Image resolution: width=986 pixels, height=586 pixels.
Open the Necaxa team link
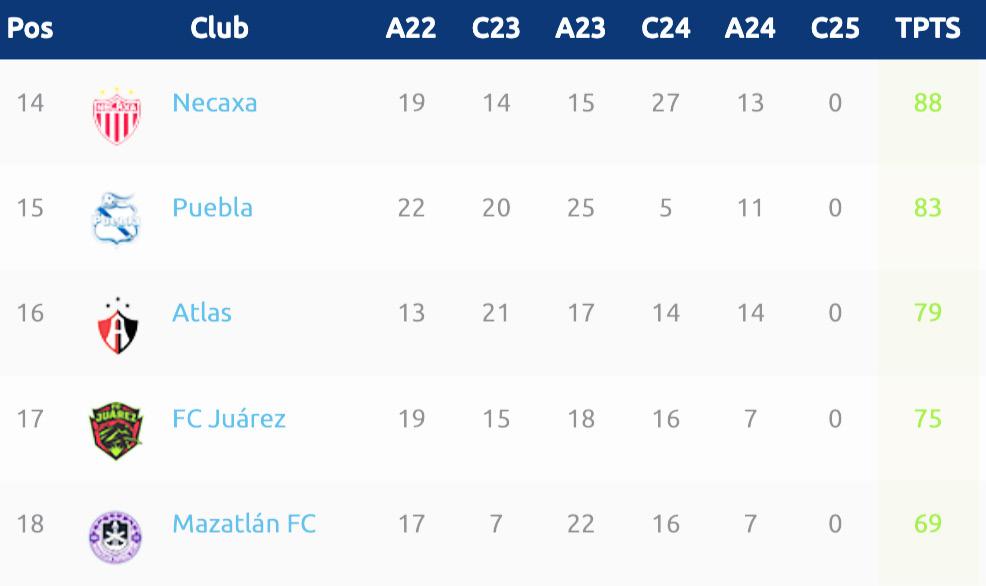[x=214, y=102]
